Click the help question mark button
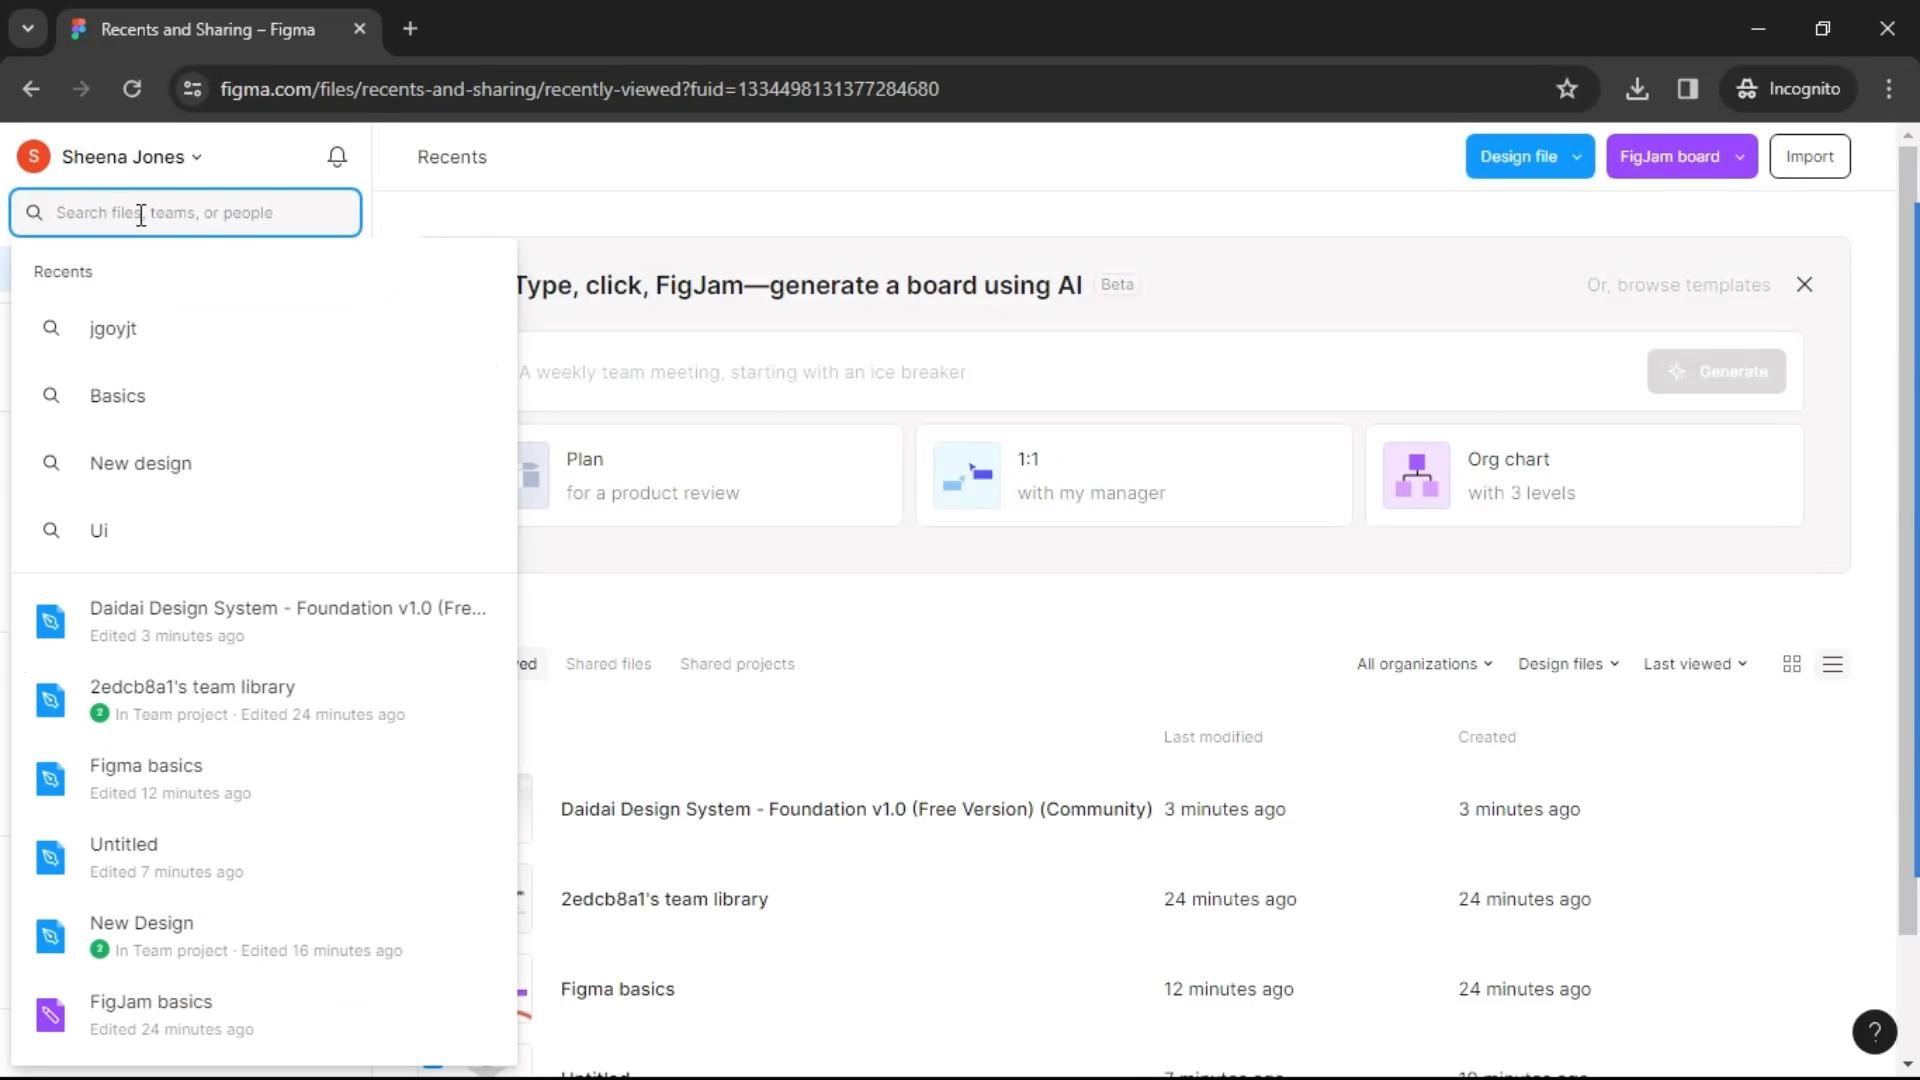Image resolution: width=1920 pixels, height=1080 pixels. (1874, 1032)
